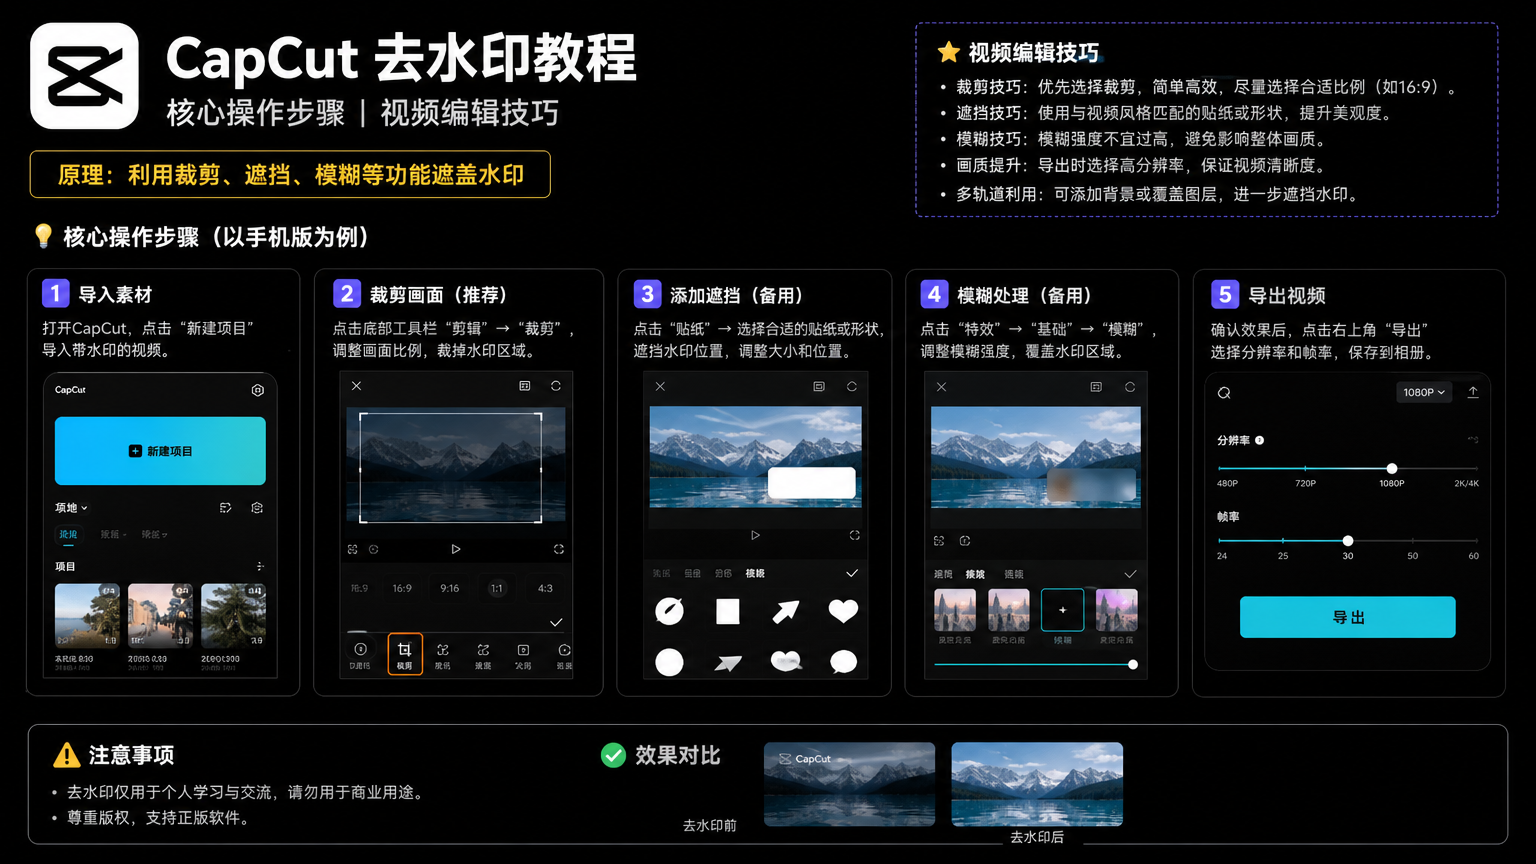Select the white rectangle sticker overlay on preview

[812, 483]
